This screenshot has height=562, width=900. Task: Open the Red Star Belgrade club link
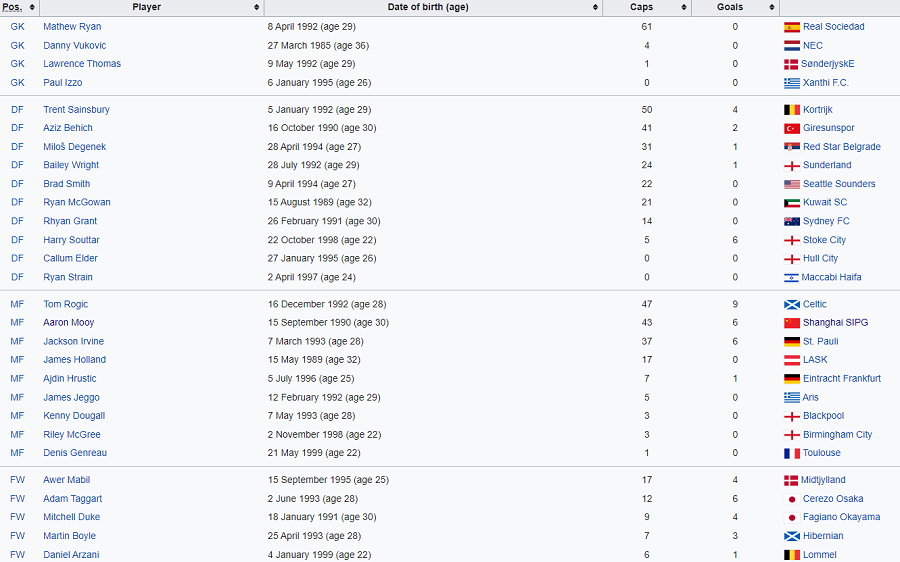click(841, 147)
